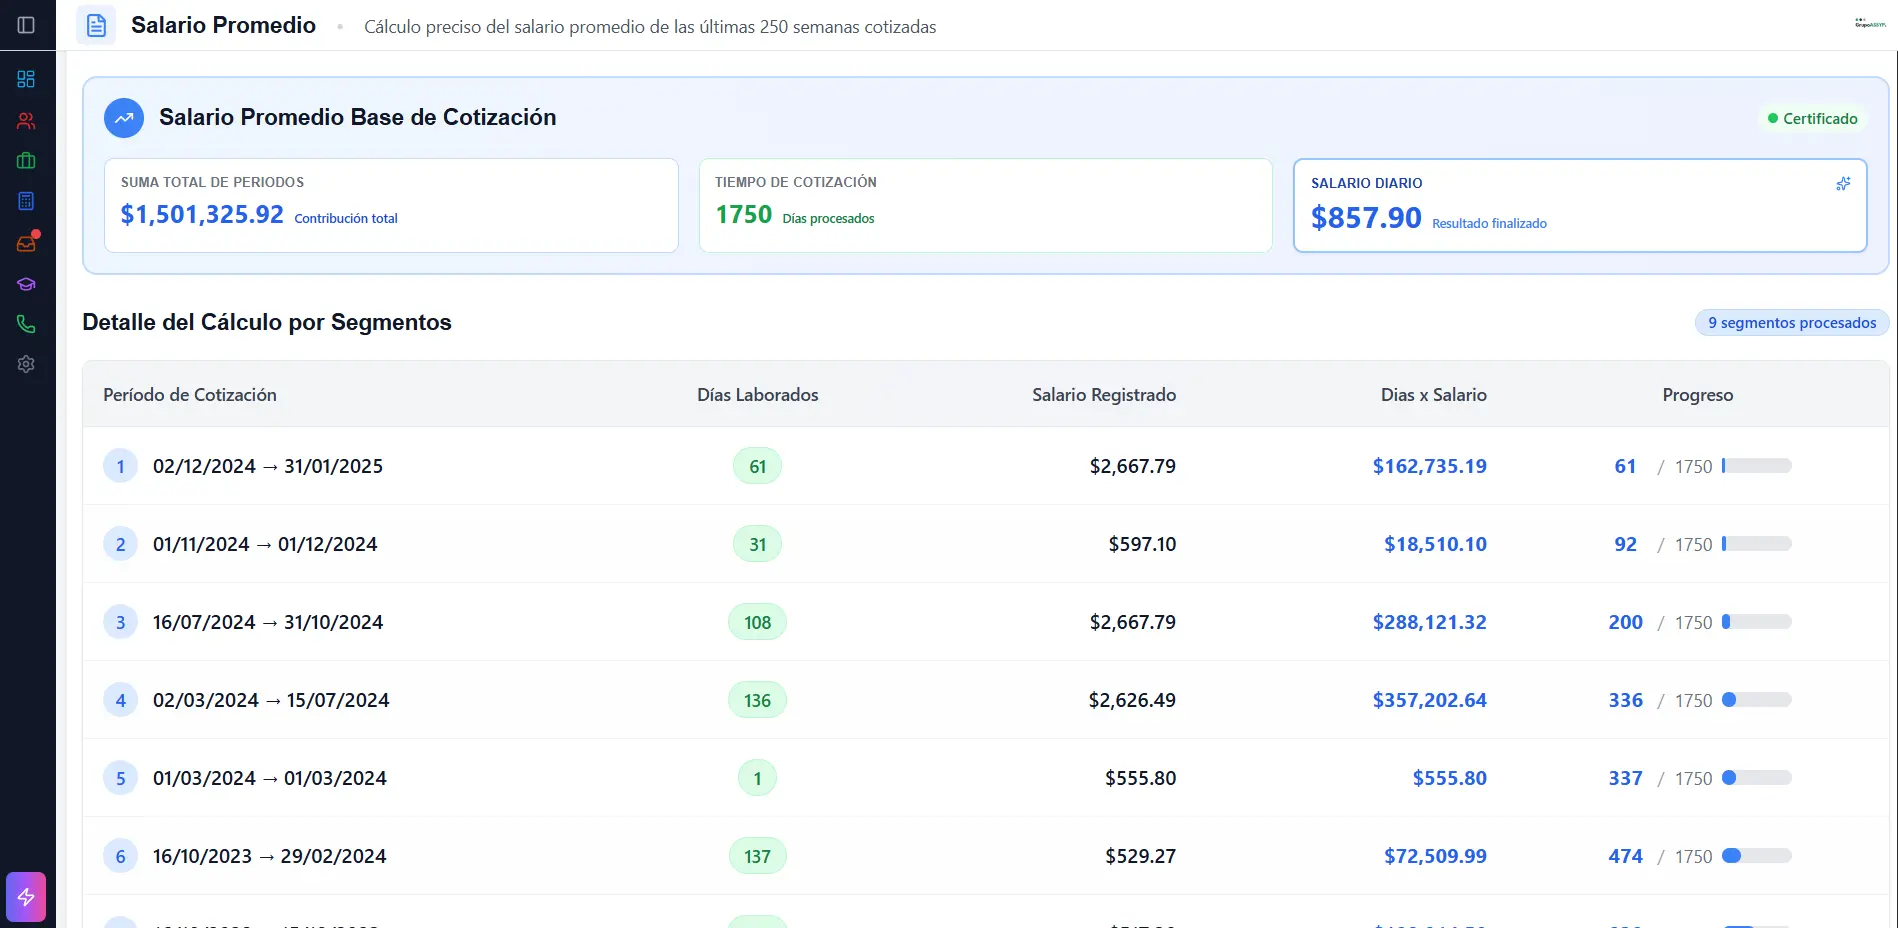Click the document icon beside Salario Promedio
The image size is (1898, 928).
(x=96, y=25)
